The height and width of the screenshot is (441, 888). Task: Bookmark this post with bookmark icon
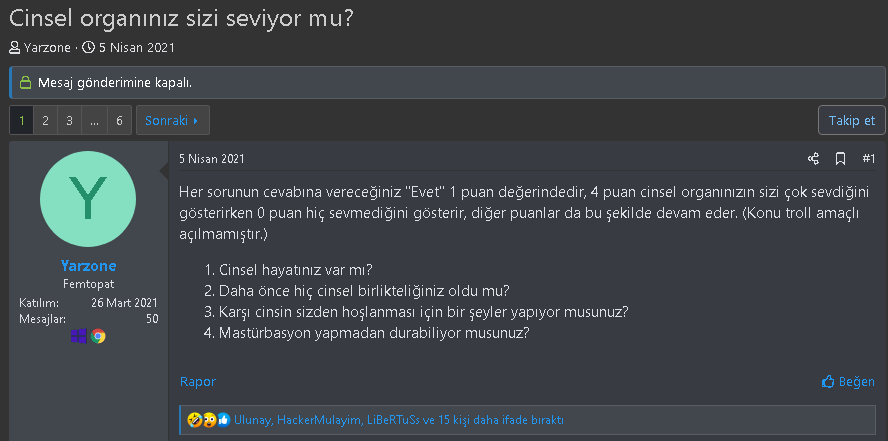tap(841, 159)
